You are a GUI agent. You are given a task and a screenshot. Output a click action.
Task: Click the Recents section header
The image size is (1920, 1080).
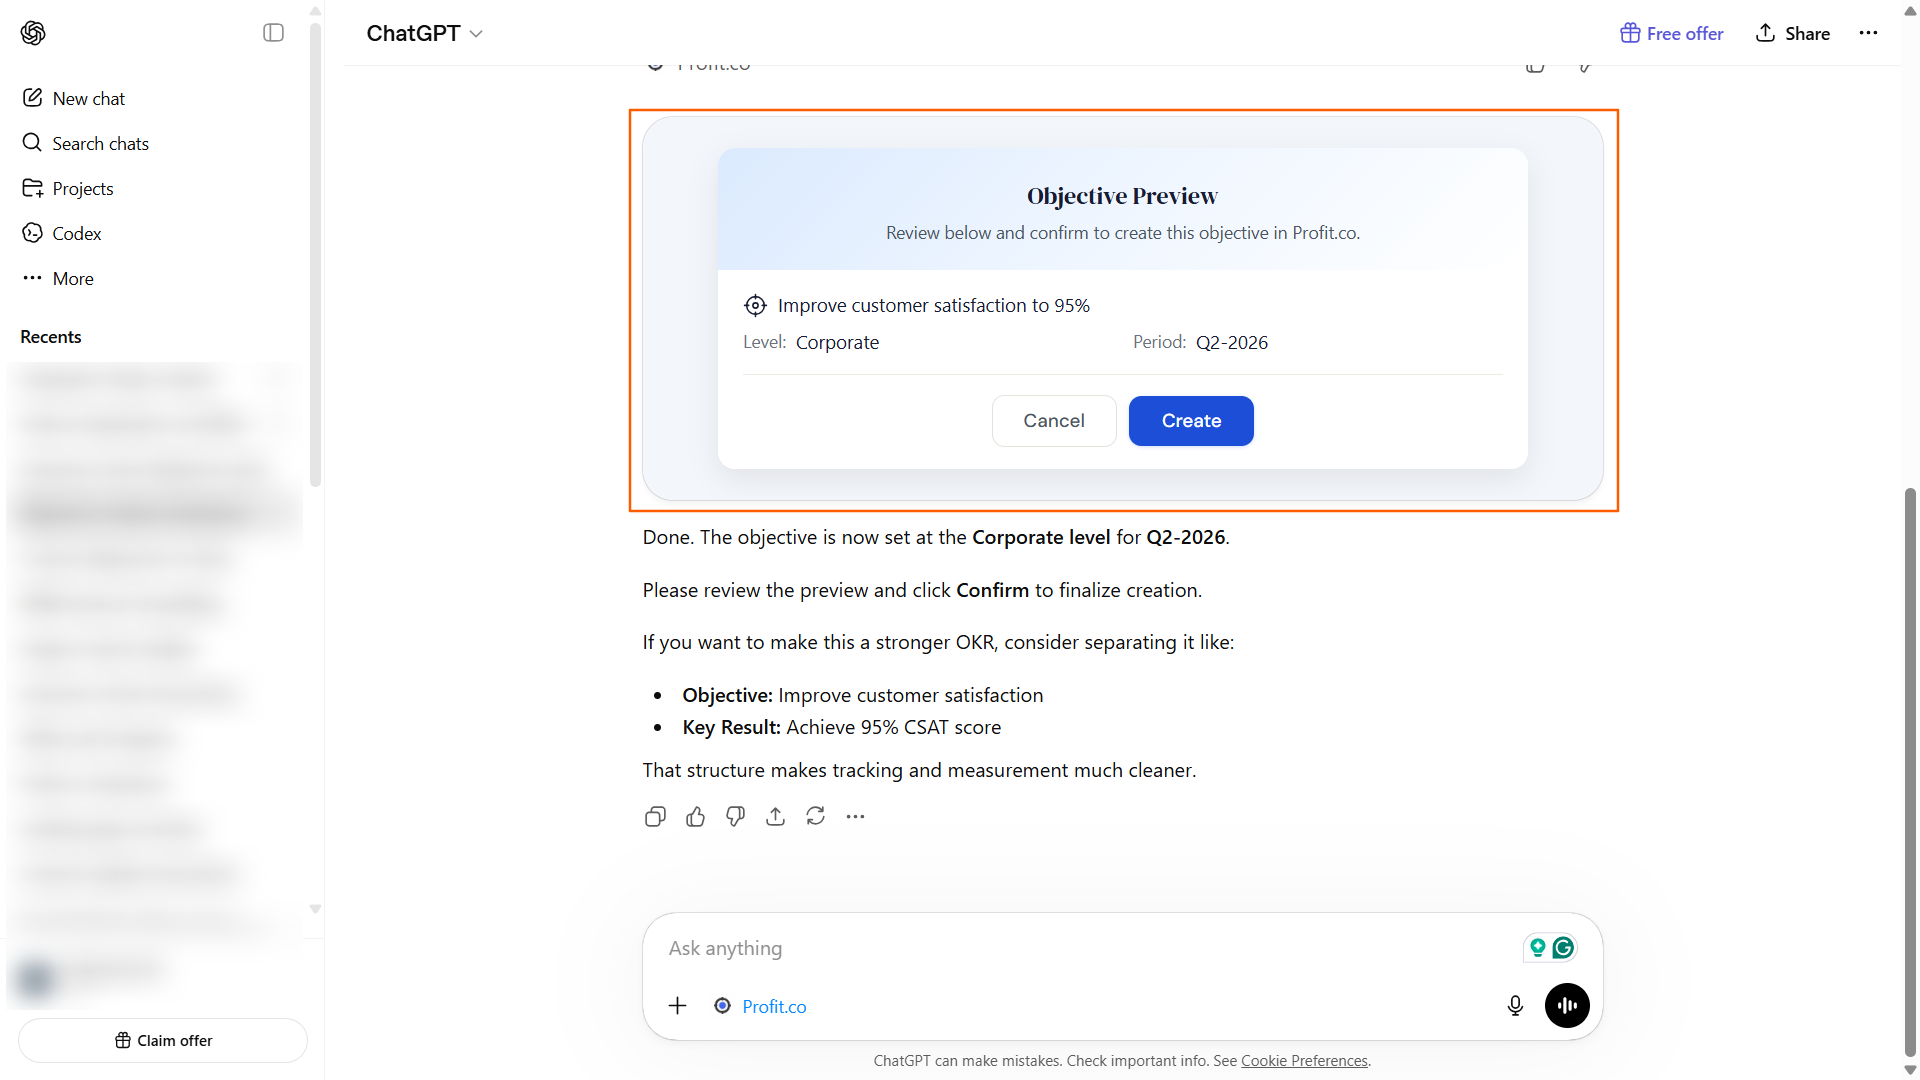[x=51, y=337]
